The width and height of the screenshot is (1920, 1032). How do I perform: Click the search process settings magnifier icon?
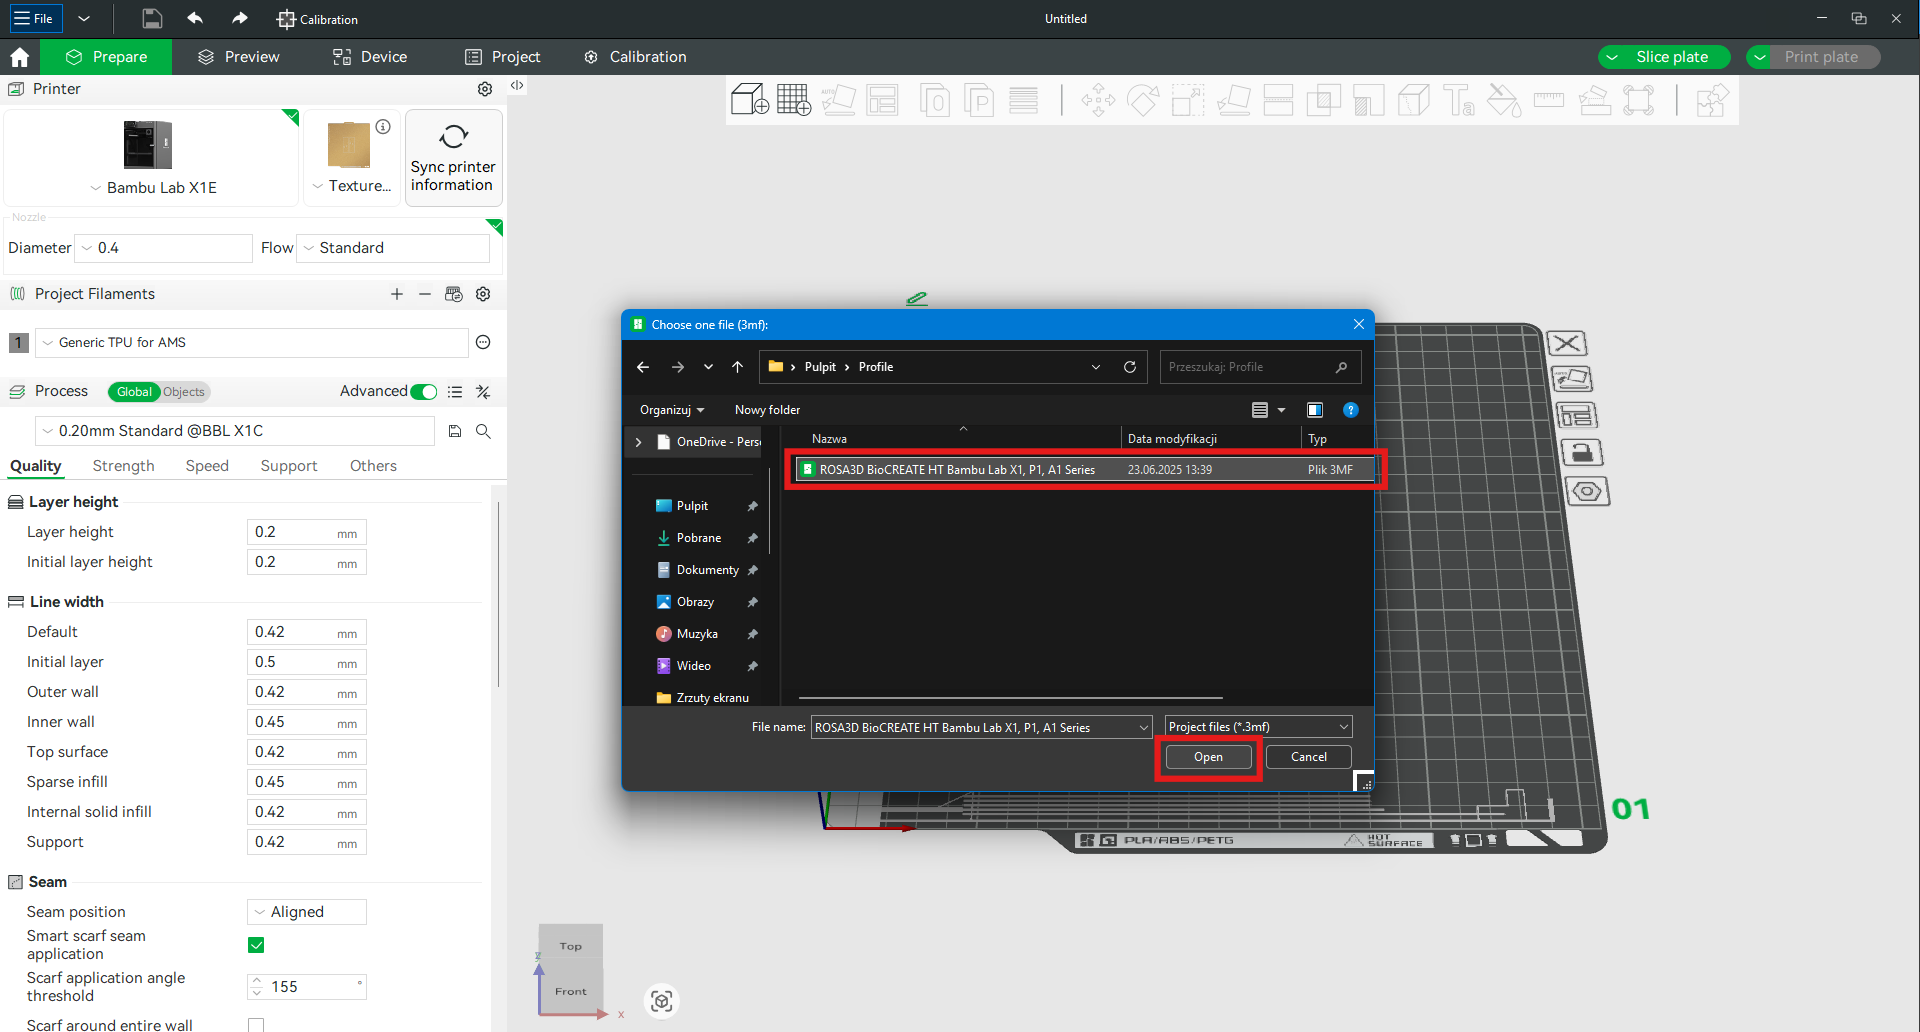click(483, 431)
